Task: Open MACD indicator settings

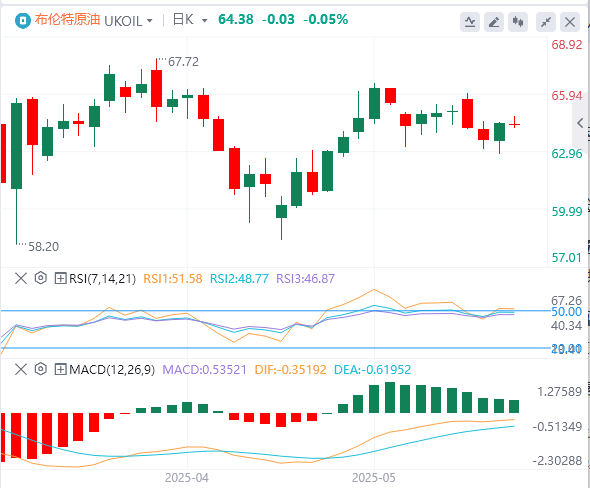Action: (x=40, y=369)
